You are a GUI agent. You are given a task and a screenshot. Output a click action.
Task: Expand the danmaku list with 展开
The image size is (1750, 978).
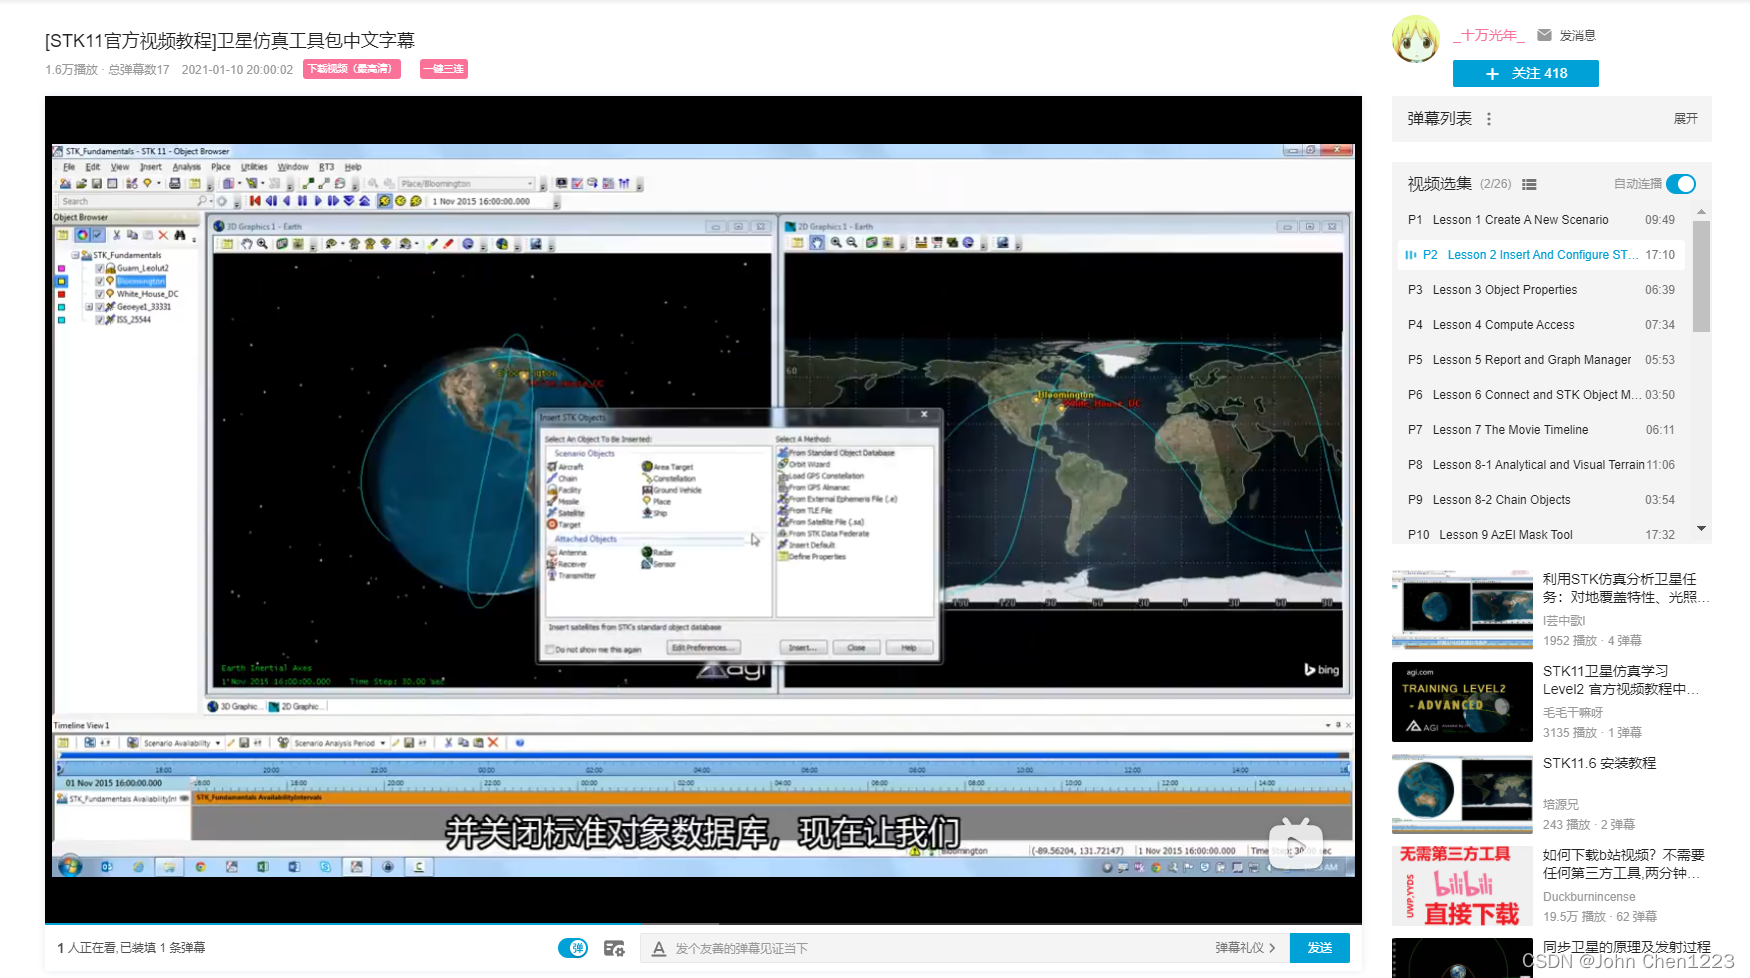[x=1686, y=119]
